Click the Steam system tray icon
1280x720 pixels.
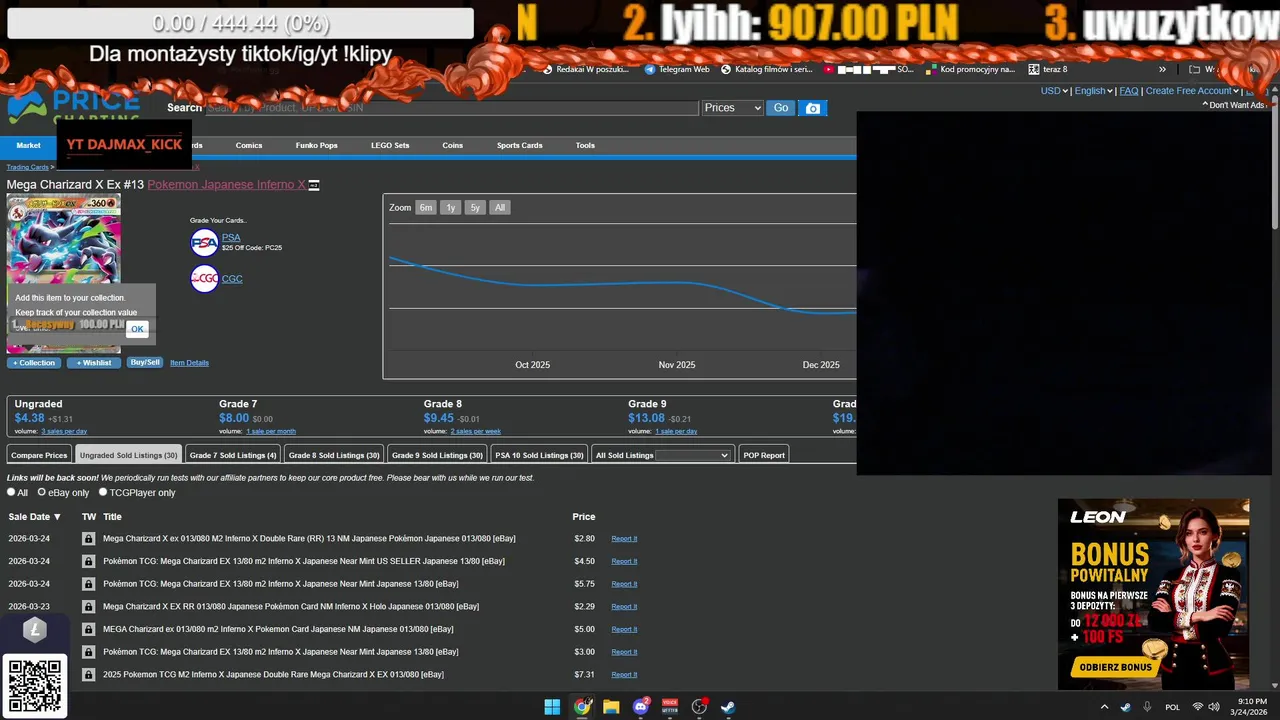[1126, 707]
